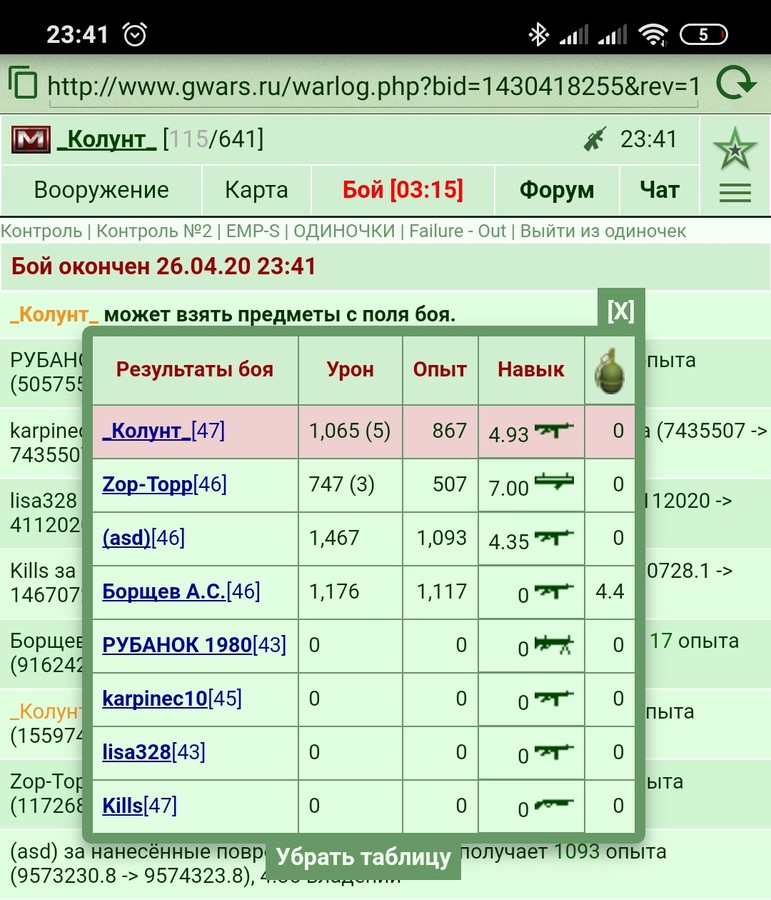Image resolution: width=771 pixels, height=900 pixels.
Task: Click the Урон column header
Action: tap(350, 370)
